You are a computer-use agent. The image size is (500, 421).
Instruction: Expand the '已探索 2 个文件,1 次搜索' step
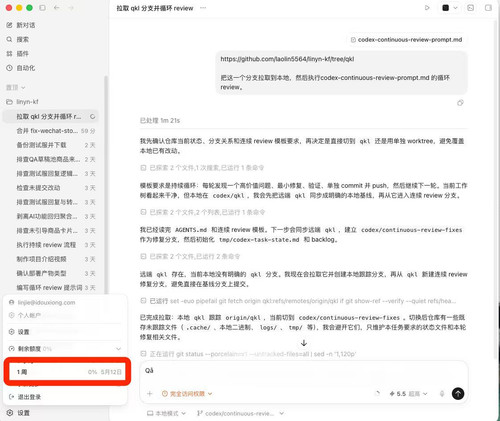(x=202, y=168)
